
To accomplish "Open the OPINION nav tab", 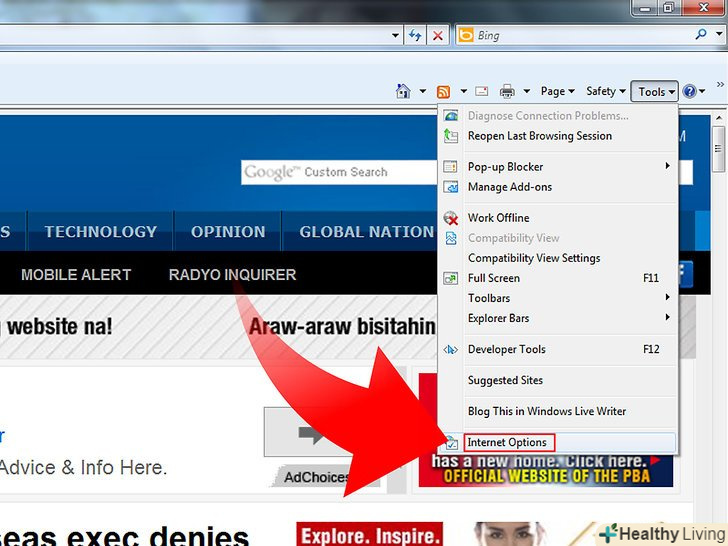I will point(228,231).
